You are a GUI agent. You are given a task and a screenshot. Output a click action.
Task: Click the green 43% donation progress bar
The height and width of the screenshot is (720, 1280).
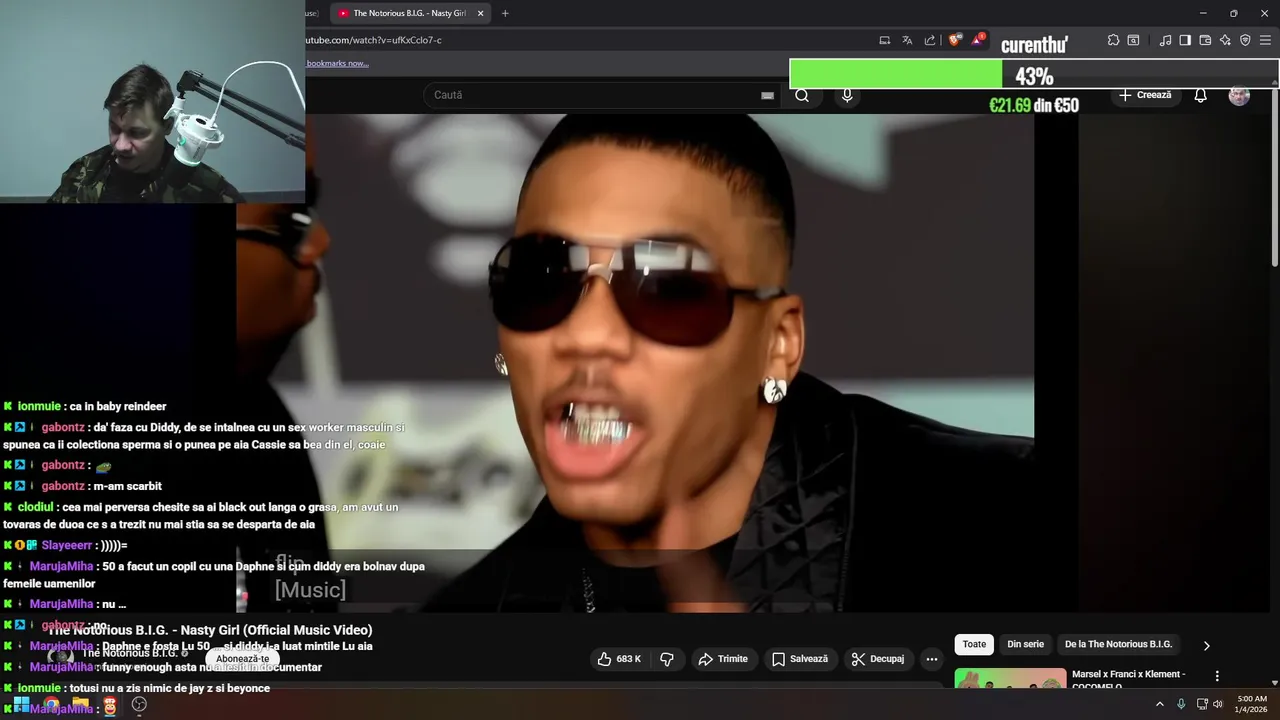tap(896, 75)
